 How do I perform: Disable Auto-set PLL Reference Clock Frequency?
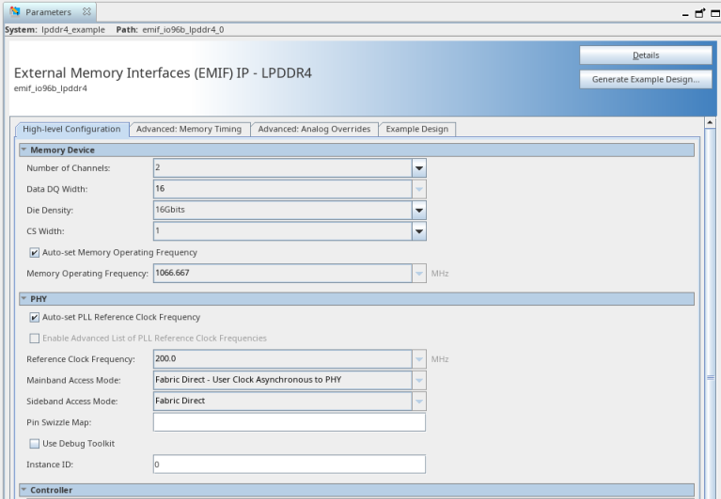pos(35,318)
